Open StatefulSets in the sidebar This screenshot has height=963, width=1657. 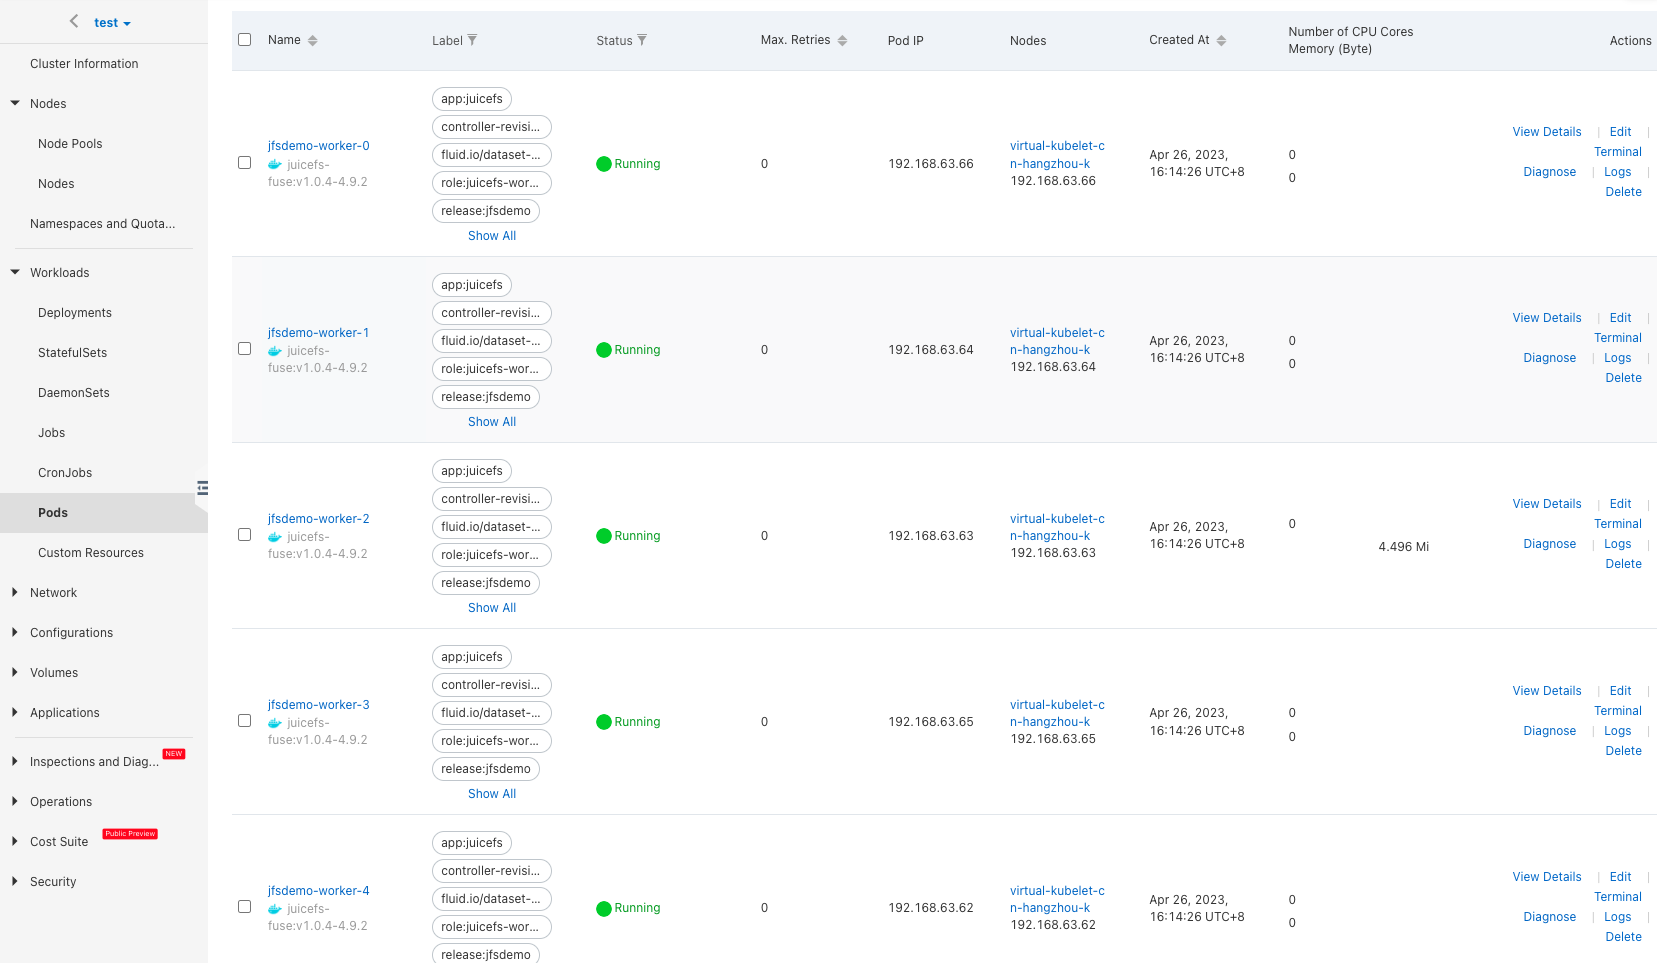pyautogui.click(x=72, y=353)
